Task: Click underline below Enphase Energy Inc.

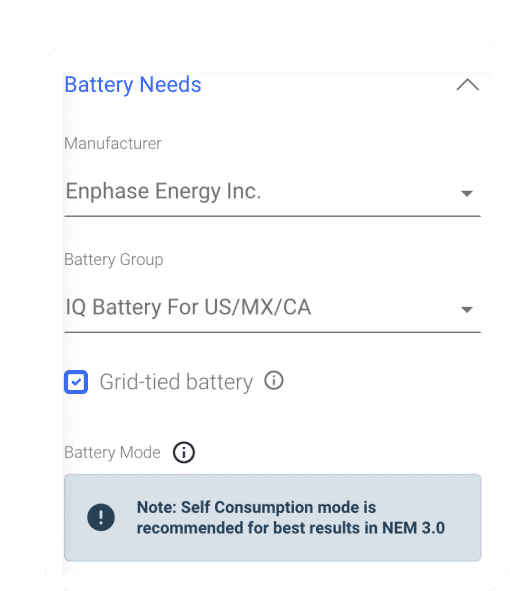Action: pos(273,216)
